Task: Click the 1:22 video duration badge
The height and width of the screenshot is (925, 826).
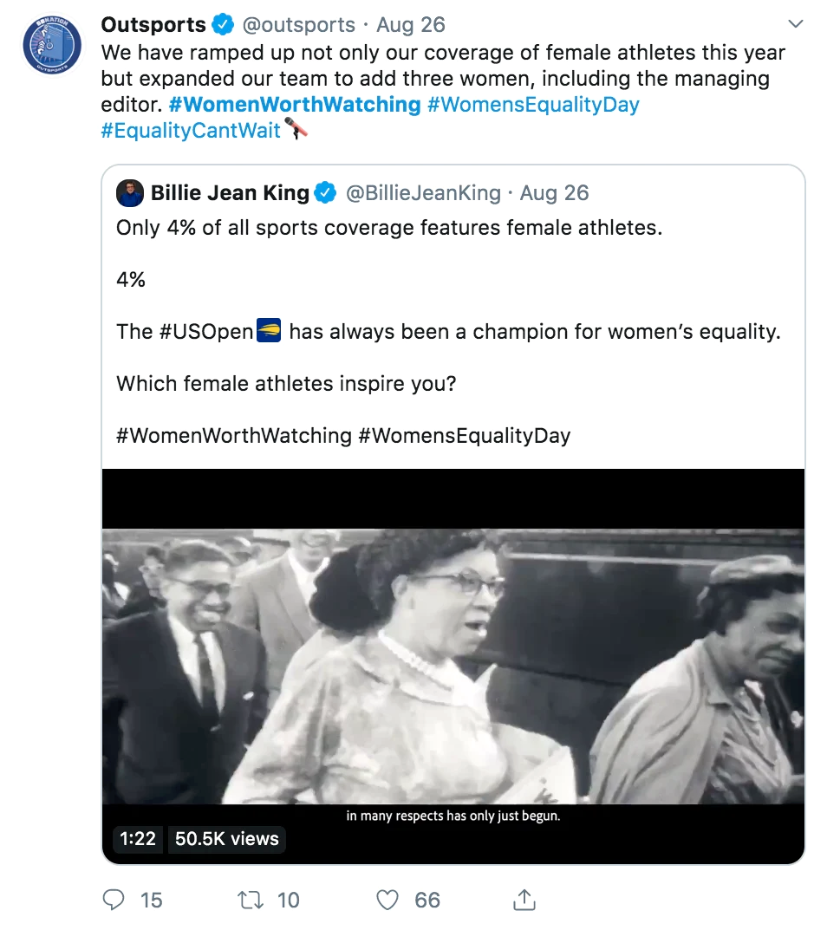Action: click(138, 839)
